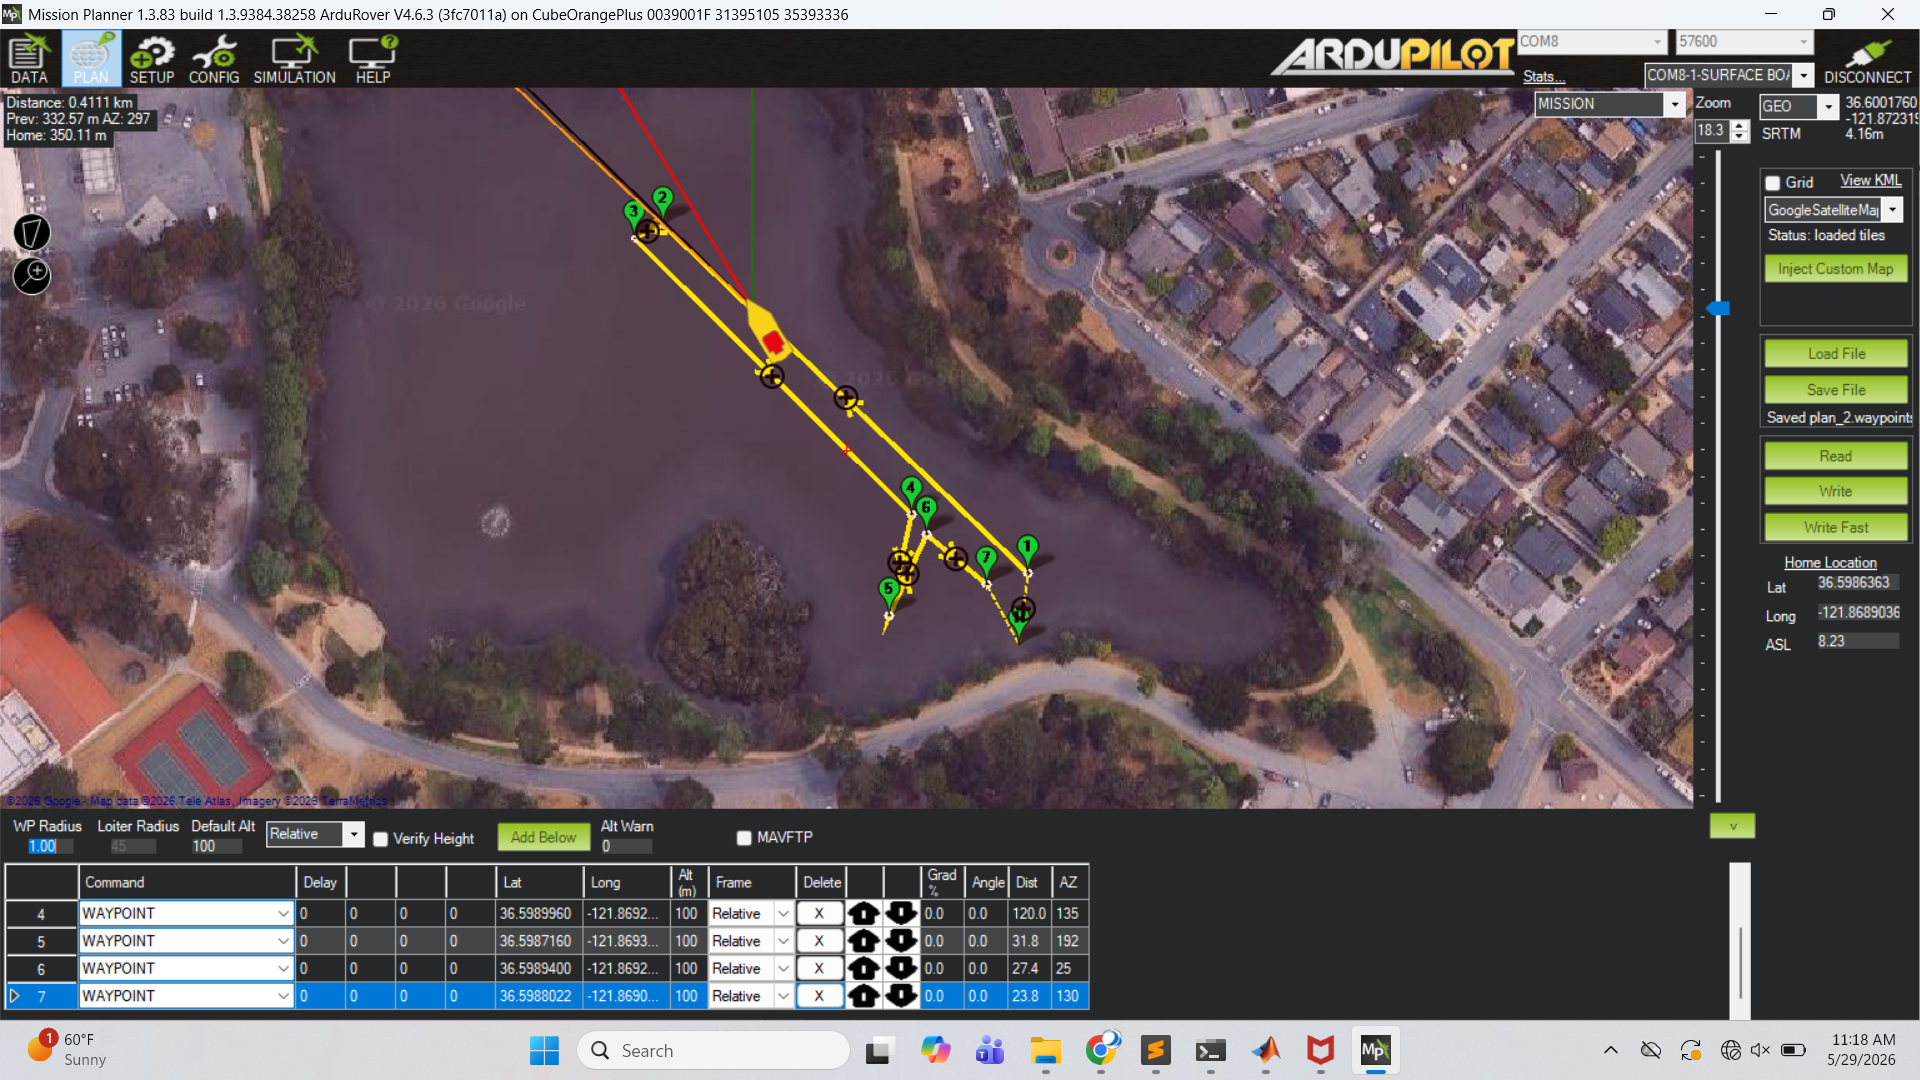Click the Alt Warn input field
This screenshot has height=1080, width=1920.
pos(626,846)
